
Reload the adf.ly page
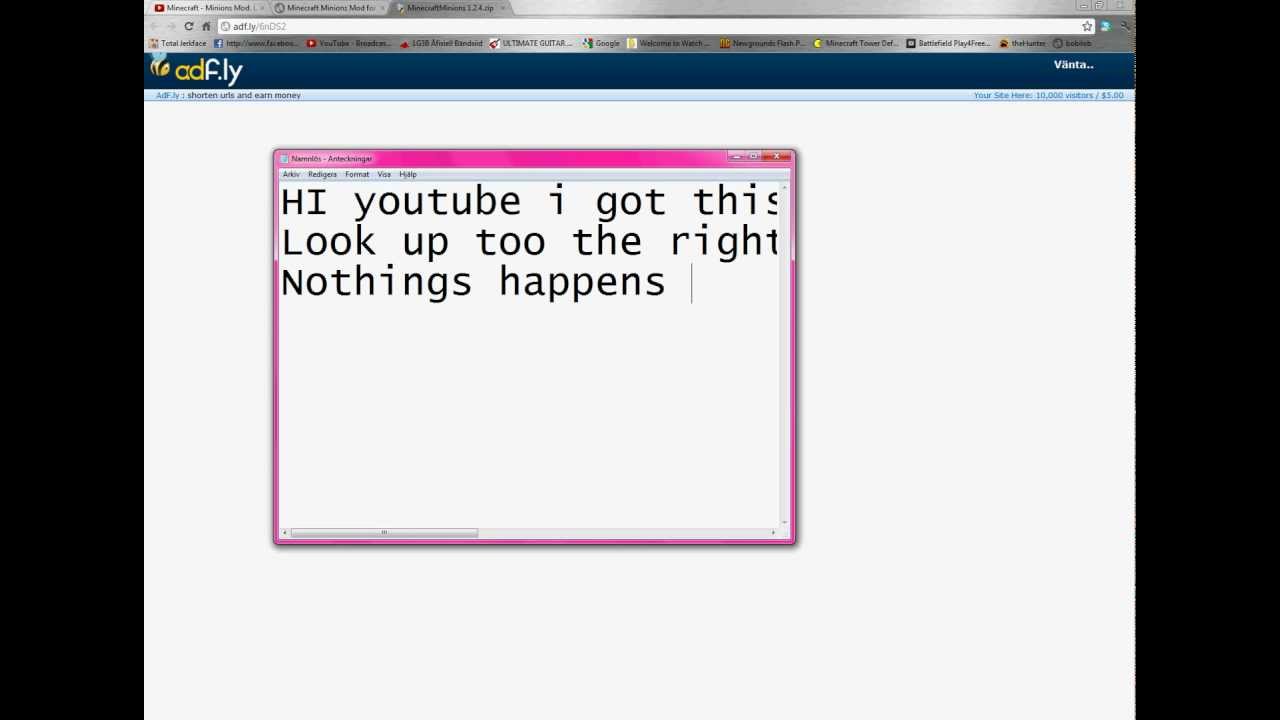(188, 26)
